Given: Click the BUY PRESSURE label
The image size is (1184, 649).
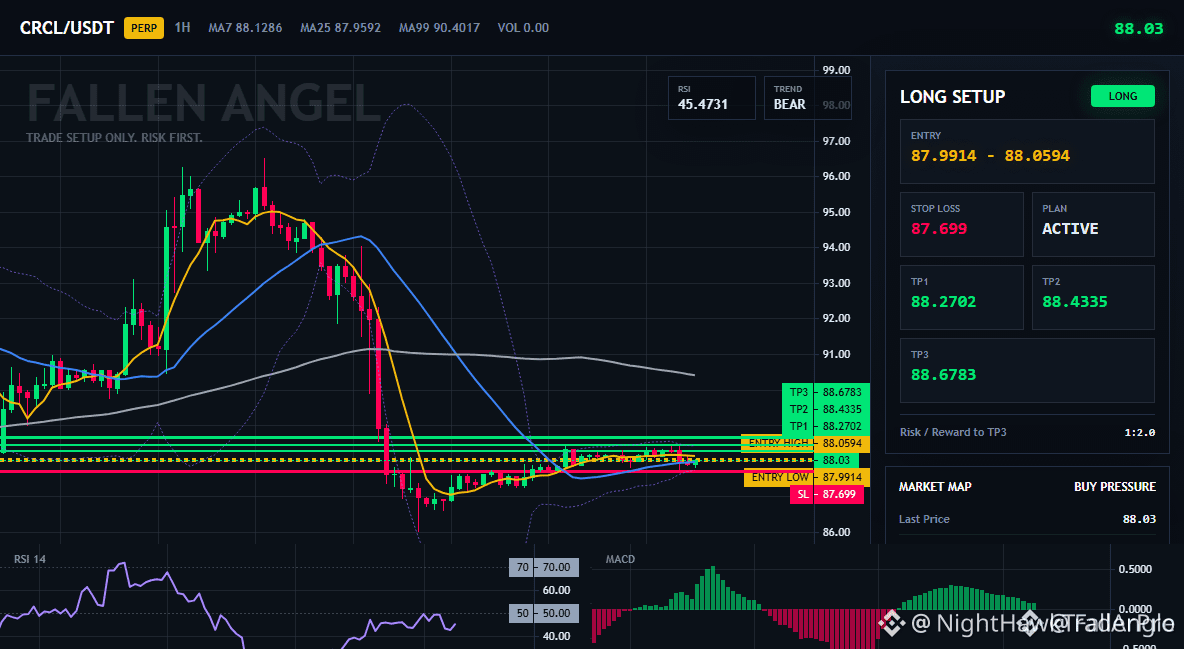Looking at the screenshot, I should [1115, 487].
